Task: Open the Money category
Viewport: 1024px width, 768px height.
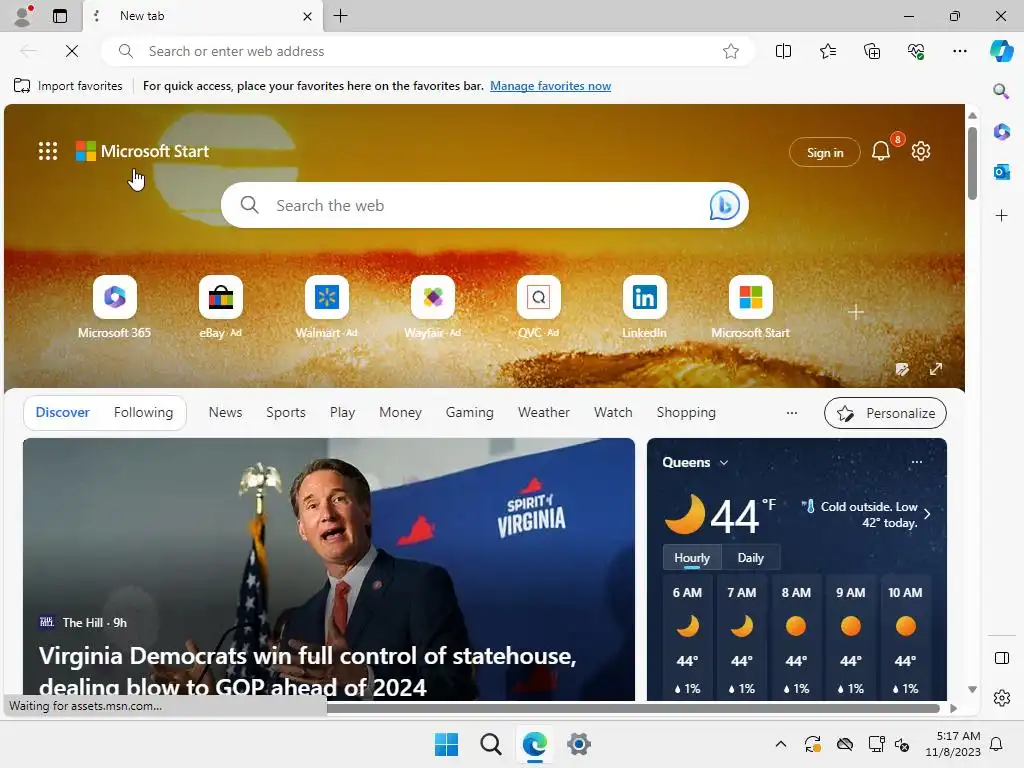Action: coord(400,413)
